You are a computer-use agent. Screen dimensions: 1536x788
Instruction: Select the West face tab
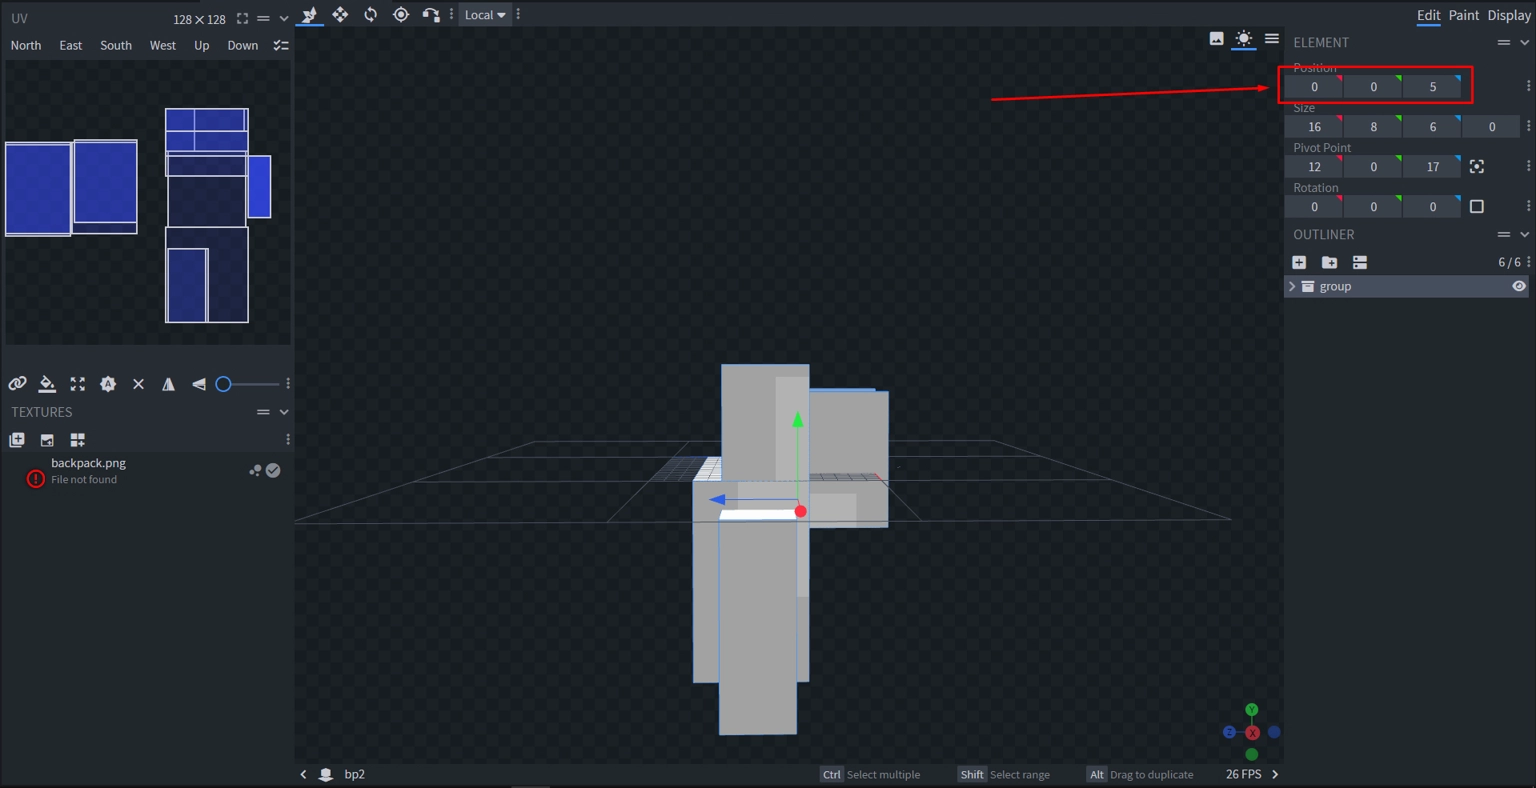click(x=163, y=45)
